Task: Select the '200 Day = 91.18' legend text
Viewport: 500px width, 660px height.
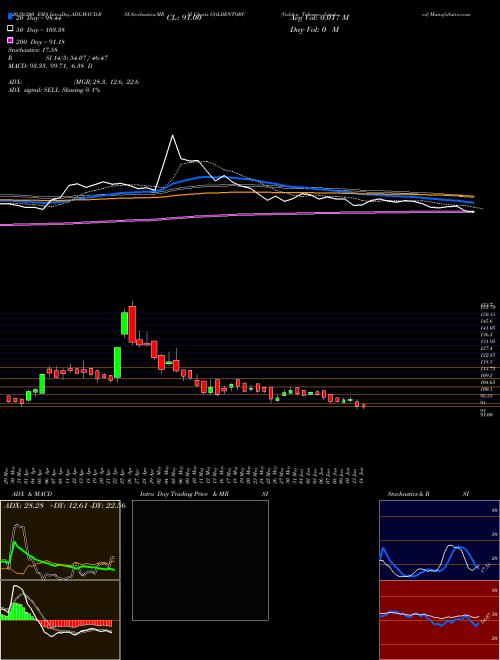Action: [x=41, y=42]
